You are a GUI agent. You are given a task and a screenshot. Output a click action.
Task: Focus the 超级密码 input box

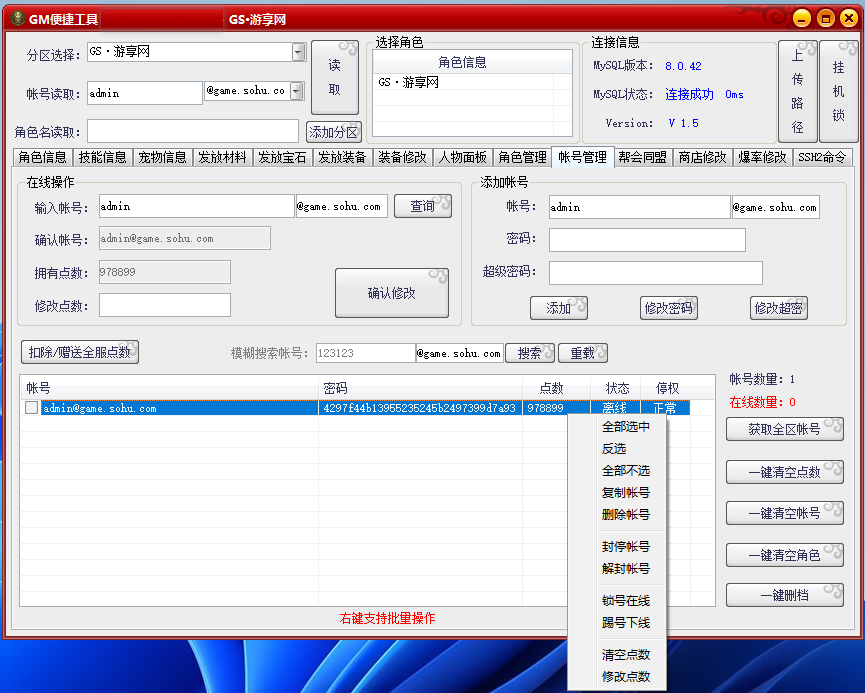click(x=655, y=273)
